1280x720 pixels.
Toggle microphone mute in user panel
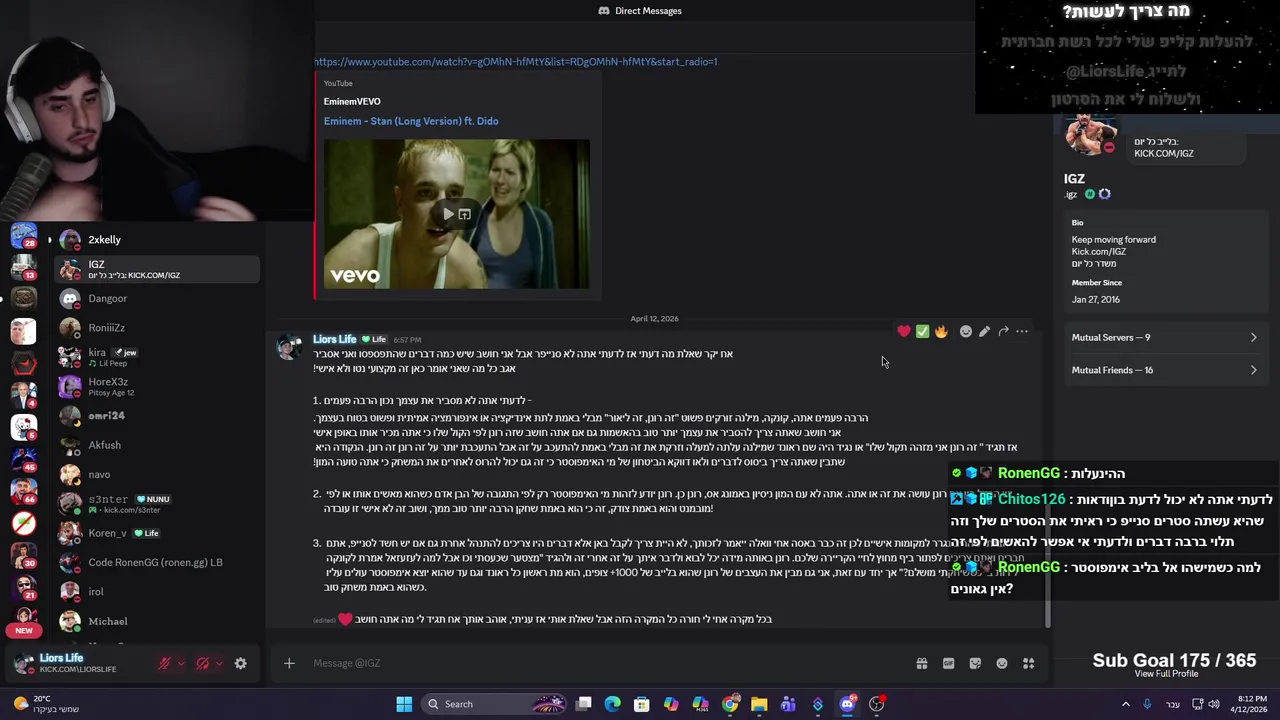(165, 663)
